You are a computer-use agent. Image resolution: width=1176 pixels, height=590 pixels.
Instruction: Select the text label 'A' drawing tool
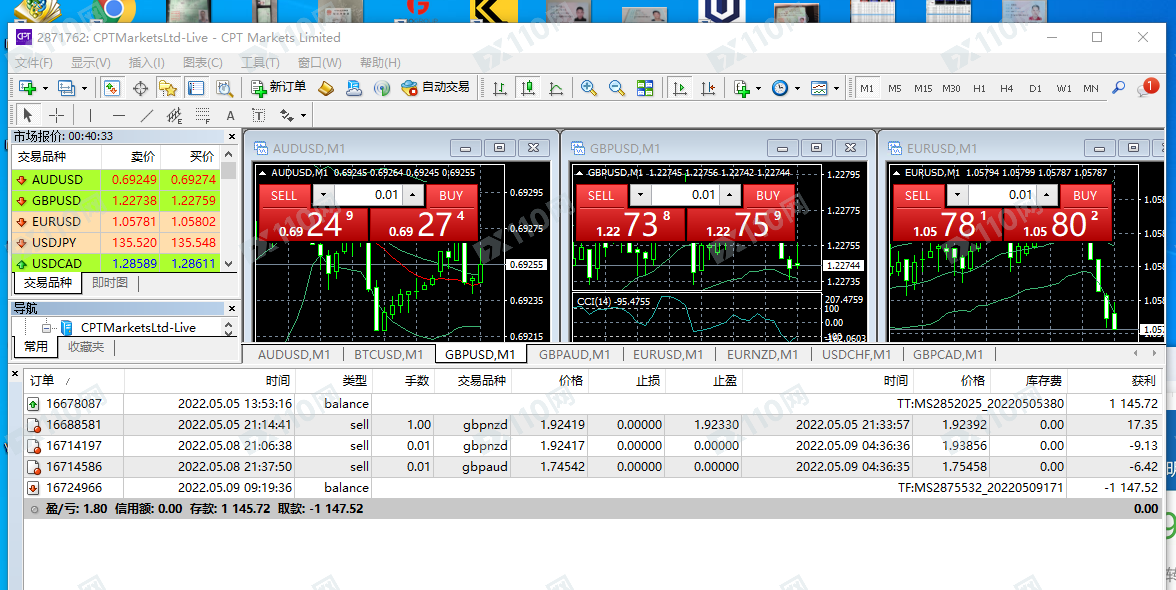(232, 115)
